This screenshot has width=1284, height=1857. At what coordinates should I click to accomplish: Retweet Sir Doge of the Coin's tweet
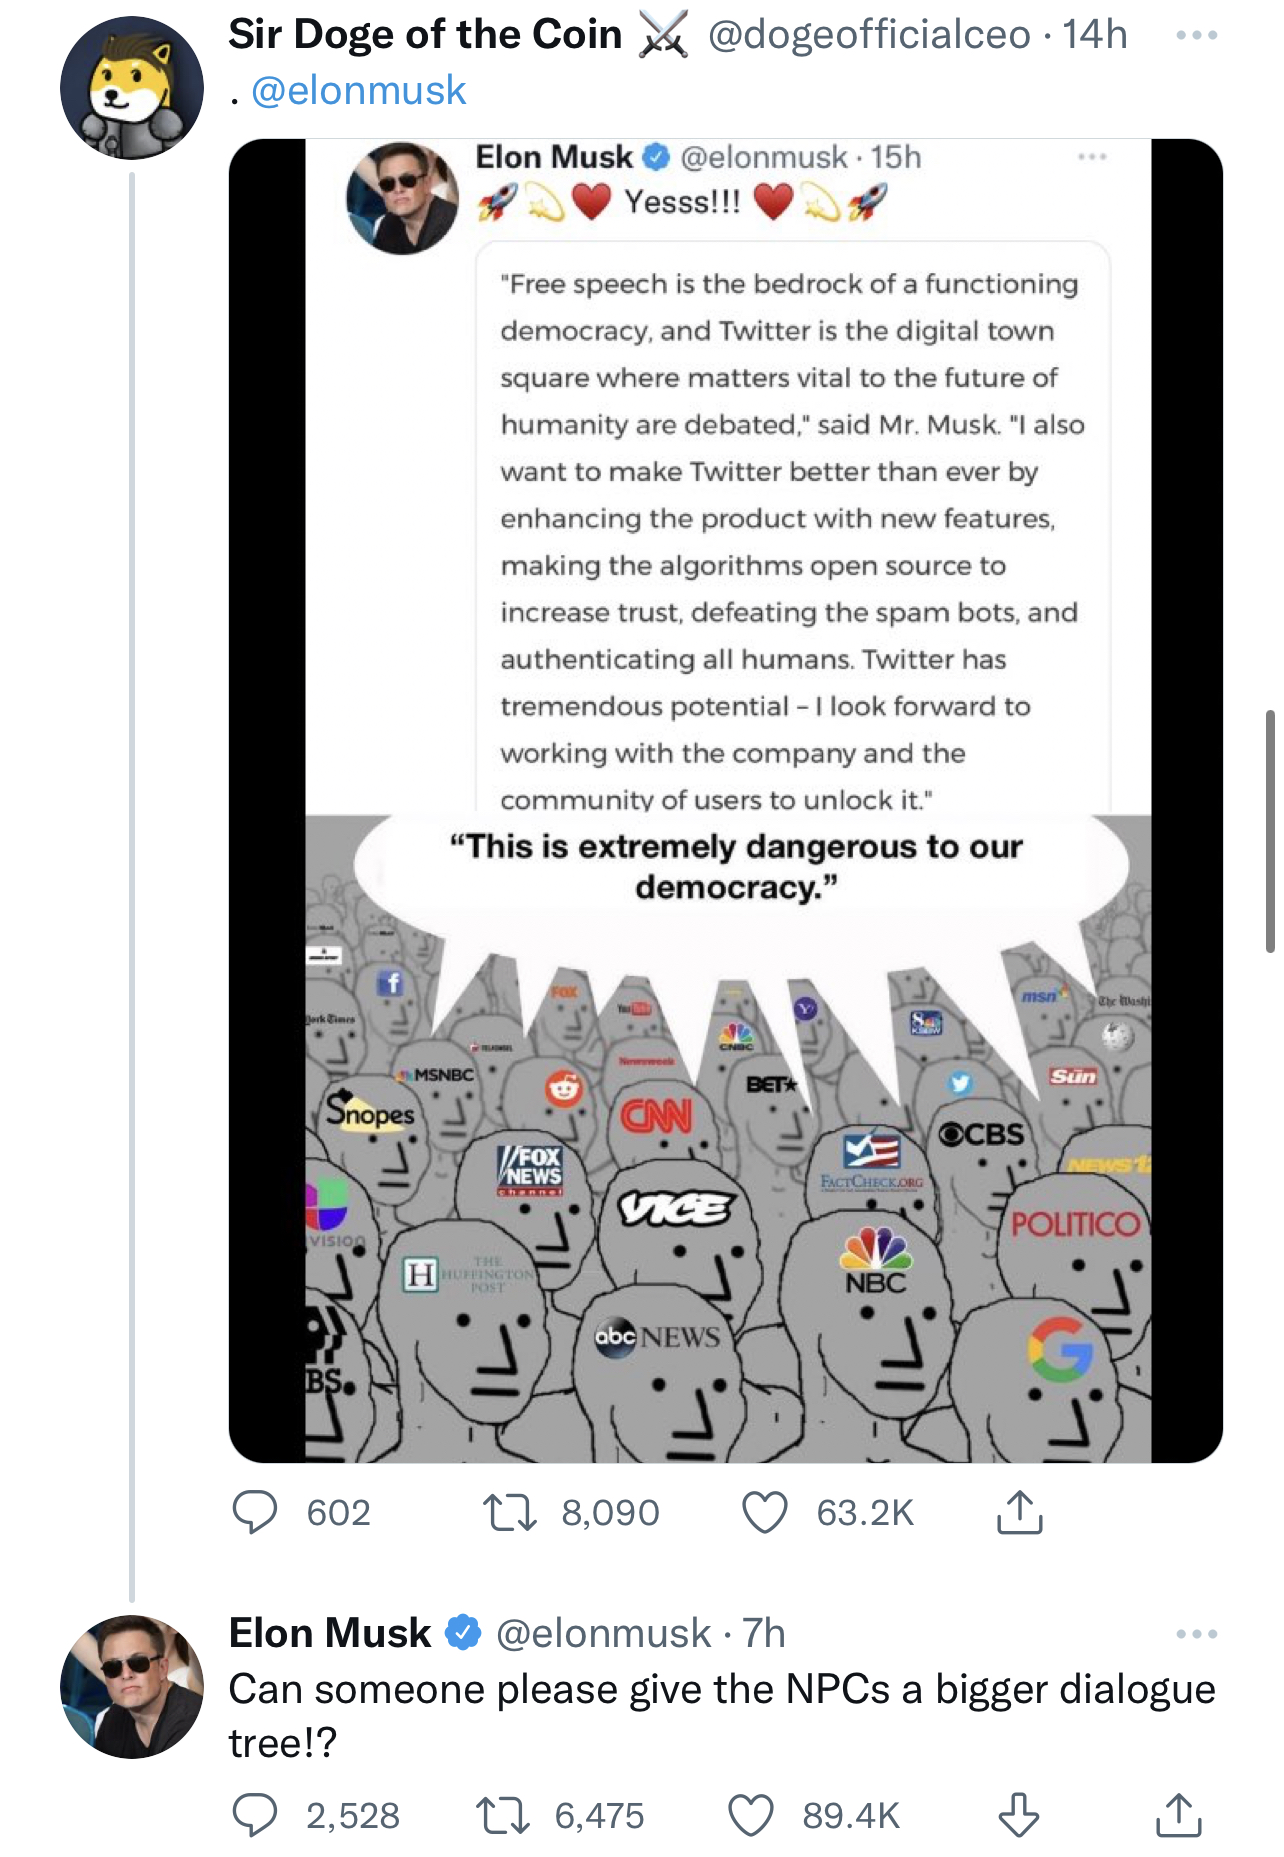[510, 1512]
